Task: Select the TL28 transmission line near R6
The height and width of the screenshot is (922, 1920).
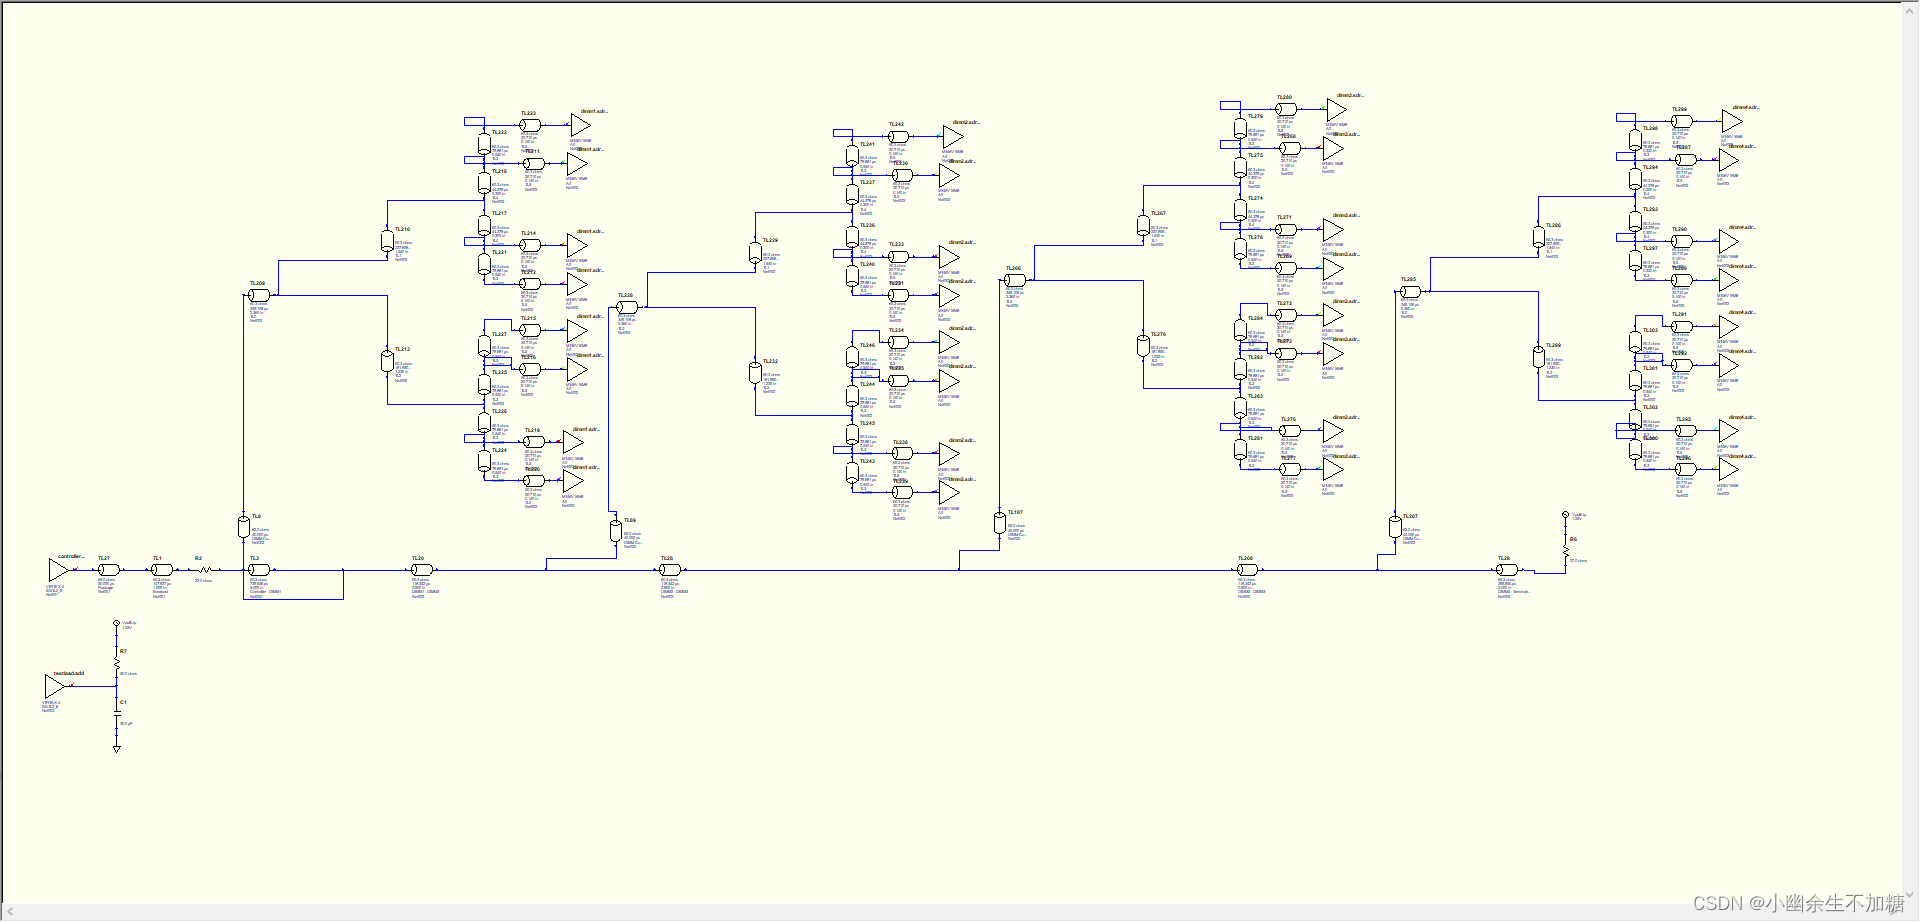Action: [x=1507, y=570]
